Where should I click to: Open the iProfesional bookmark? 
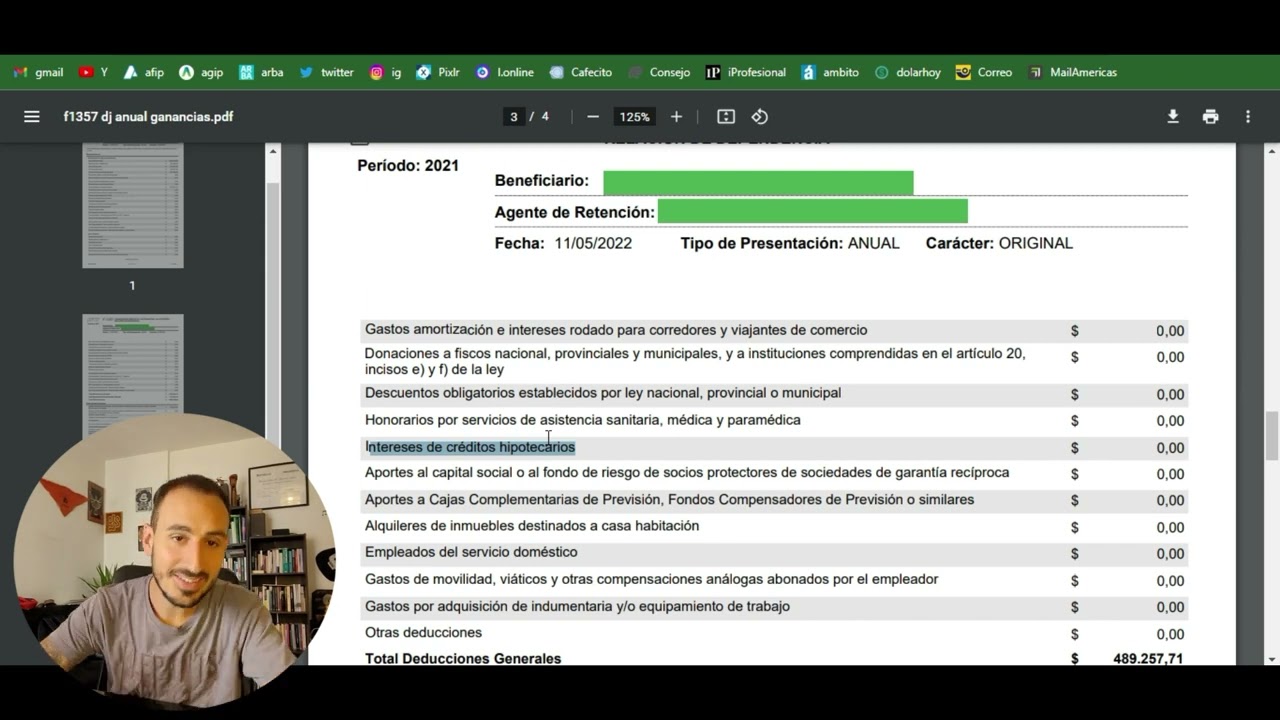point(746,72)
